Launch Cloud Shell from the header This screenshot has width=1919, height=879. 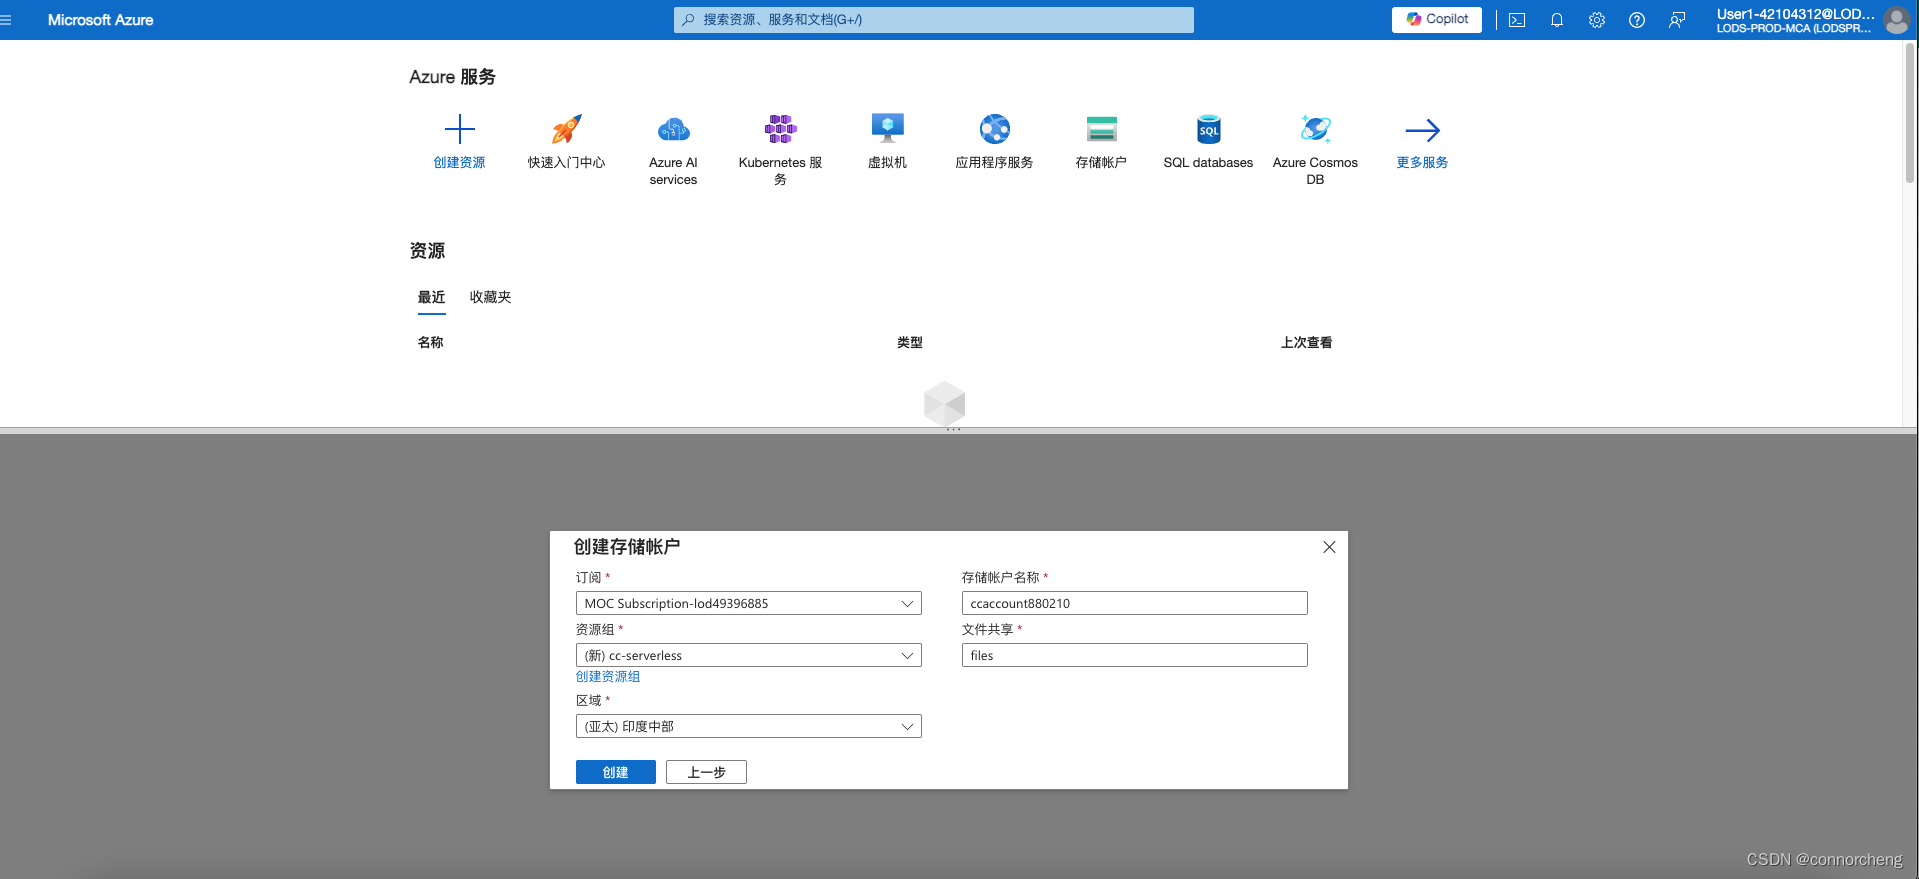click(1517, 20)
